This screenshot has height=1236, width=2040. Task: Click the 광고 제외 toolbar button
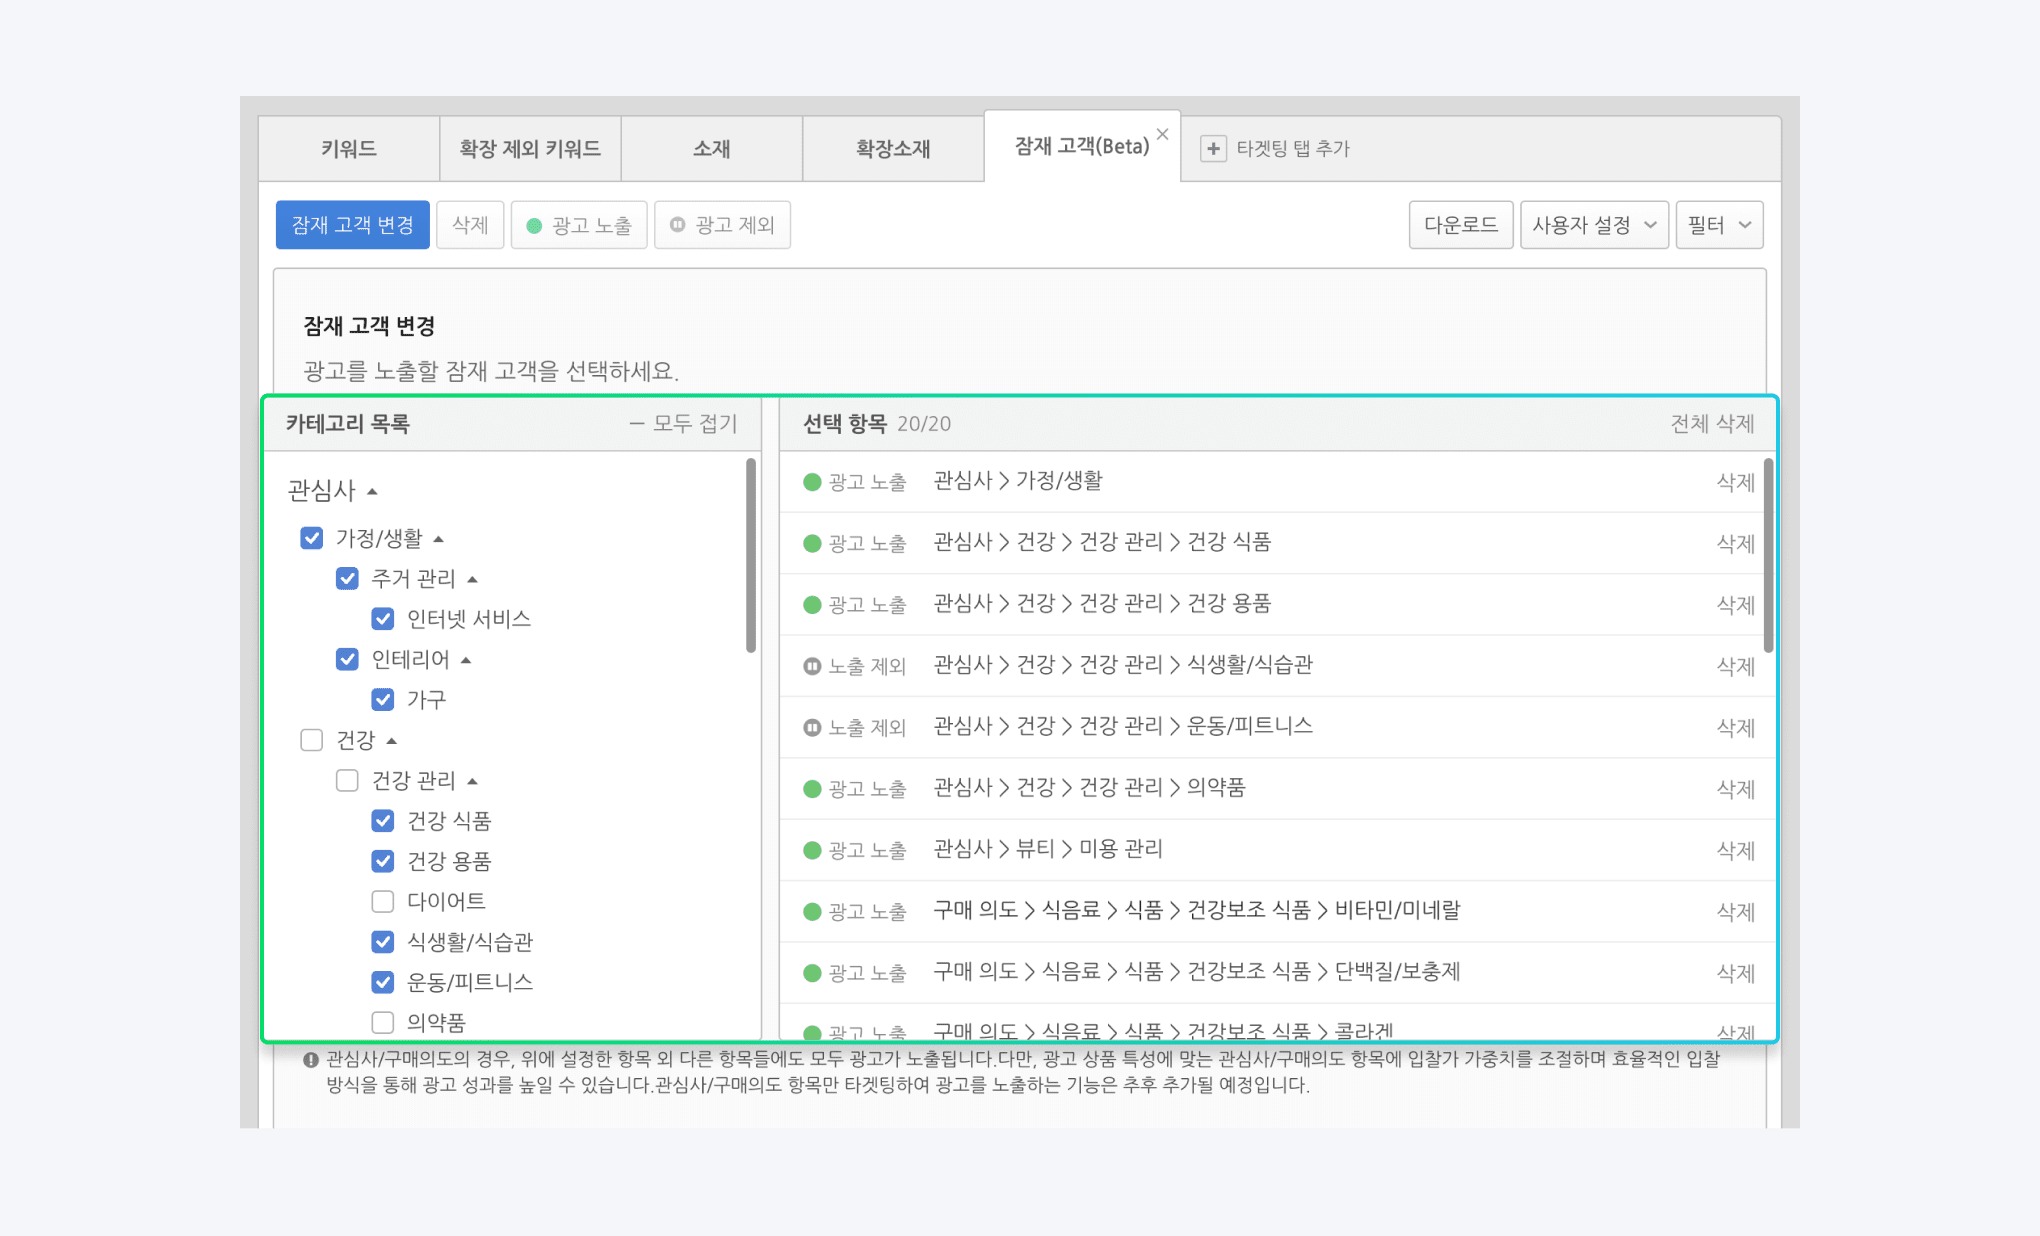click(x=722, y=225)
